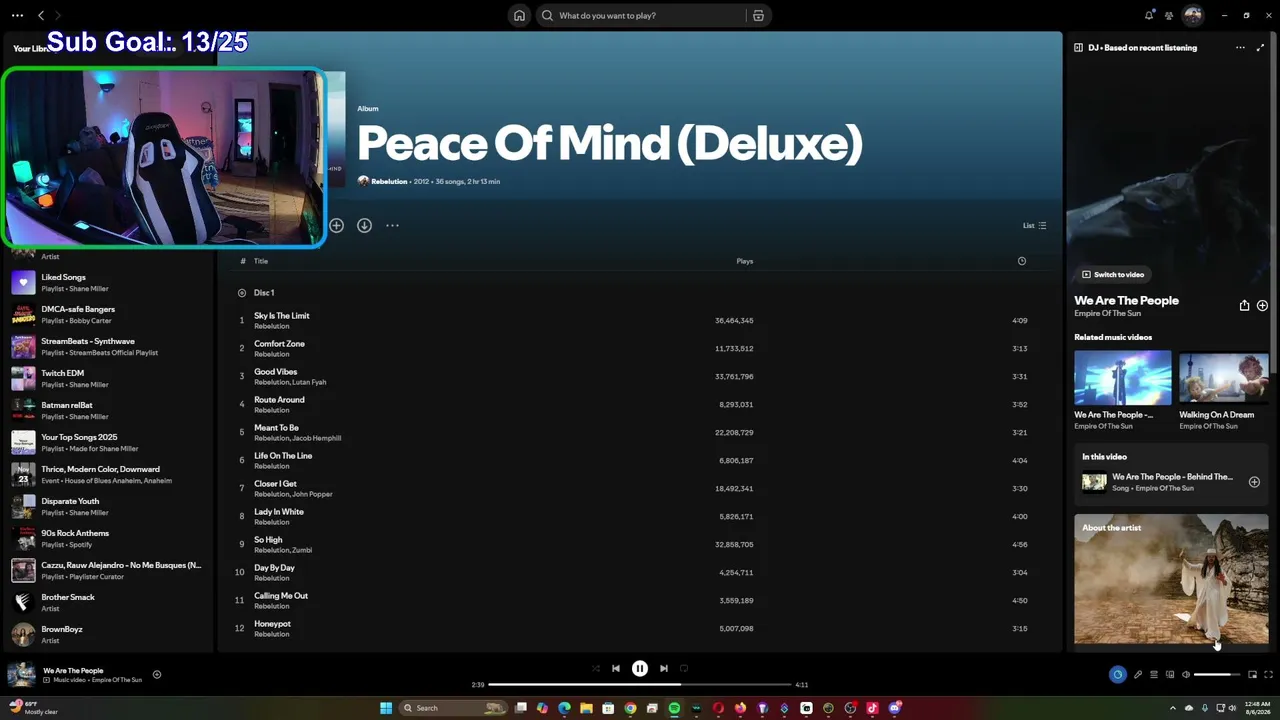
Task: Open the Browse icon in the search bar
Action: 758,16
